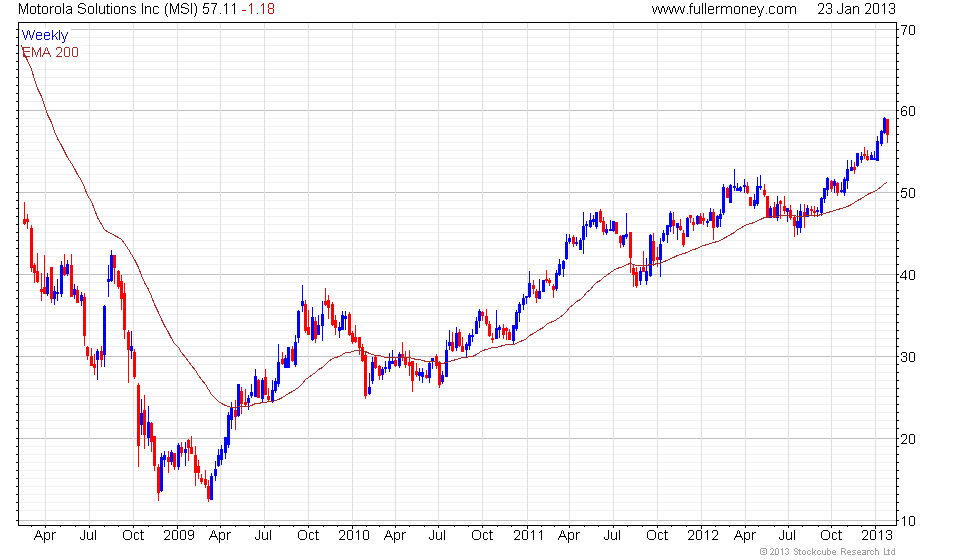The image size is (980, 560).
Task: Click the chart title 'Motorola Solutions Inc (MSI)'
Action: click(108, 9)
